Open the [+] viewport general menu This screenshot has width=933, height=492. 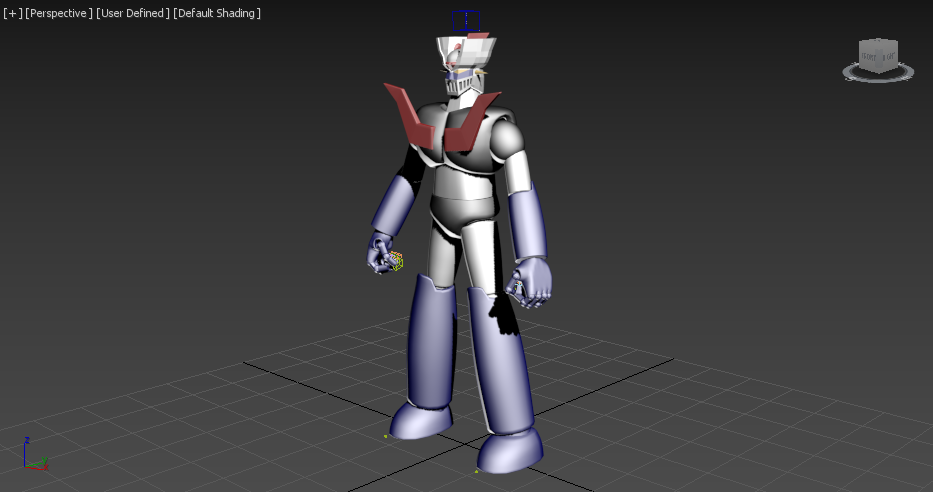[x=12, y=13]
